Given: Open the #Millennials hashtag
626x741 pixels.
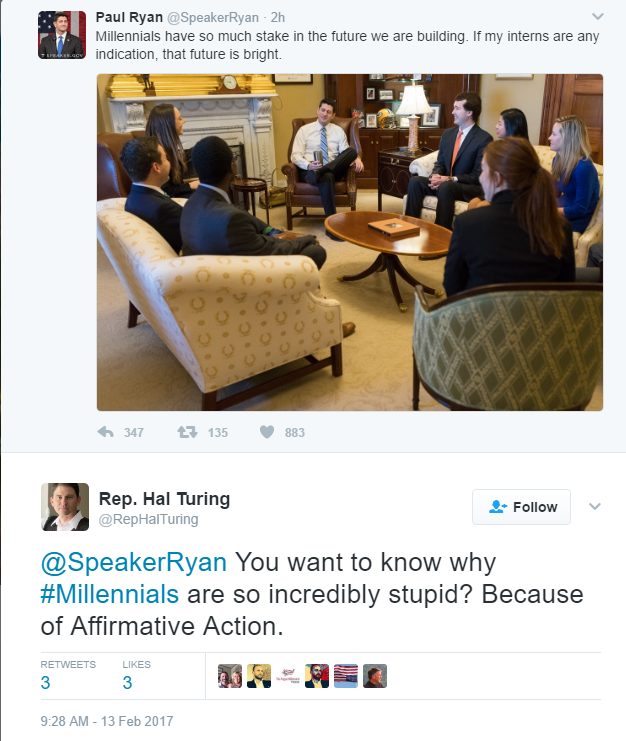Looking at the screenshot, I should [x=110, y=594].
